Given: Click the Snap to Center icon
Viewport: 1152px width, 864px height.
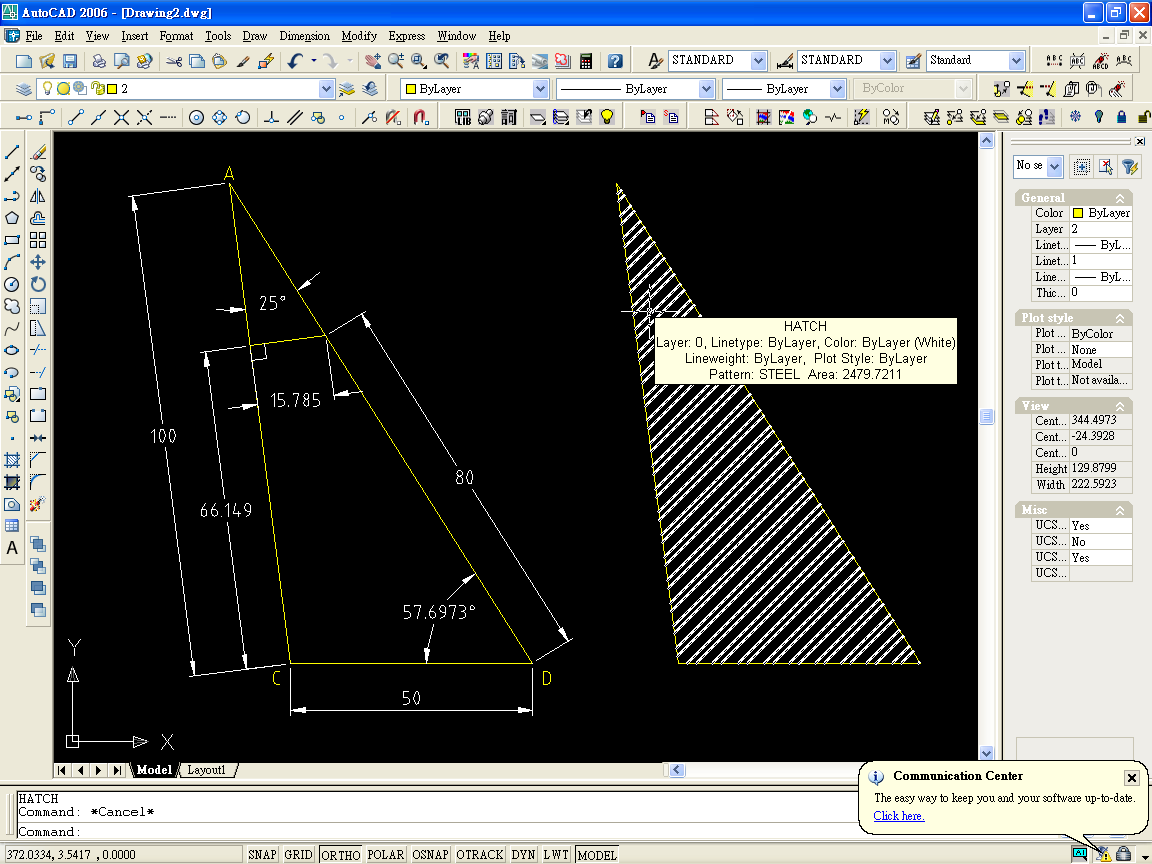Looking at the screenshot, I should tap(196, 118).
